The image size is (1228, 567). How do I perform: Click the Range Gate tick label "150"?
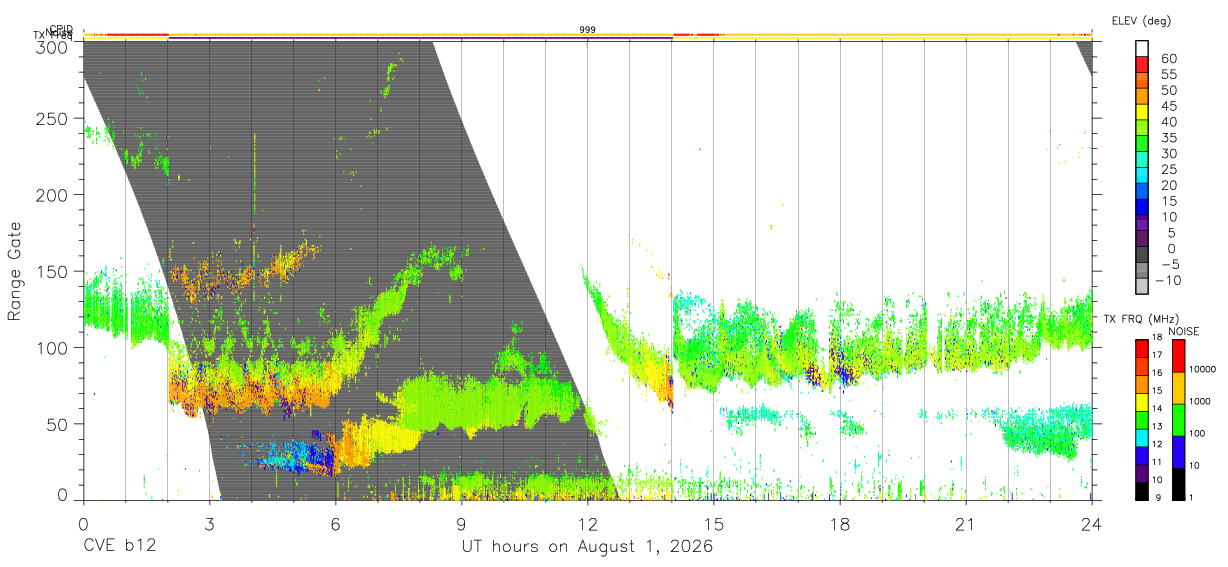[x=52, y=272]
